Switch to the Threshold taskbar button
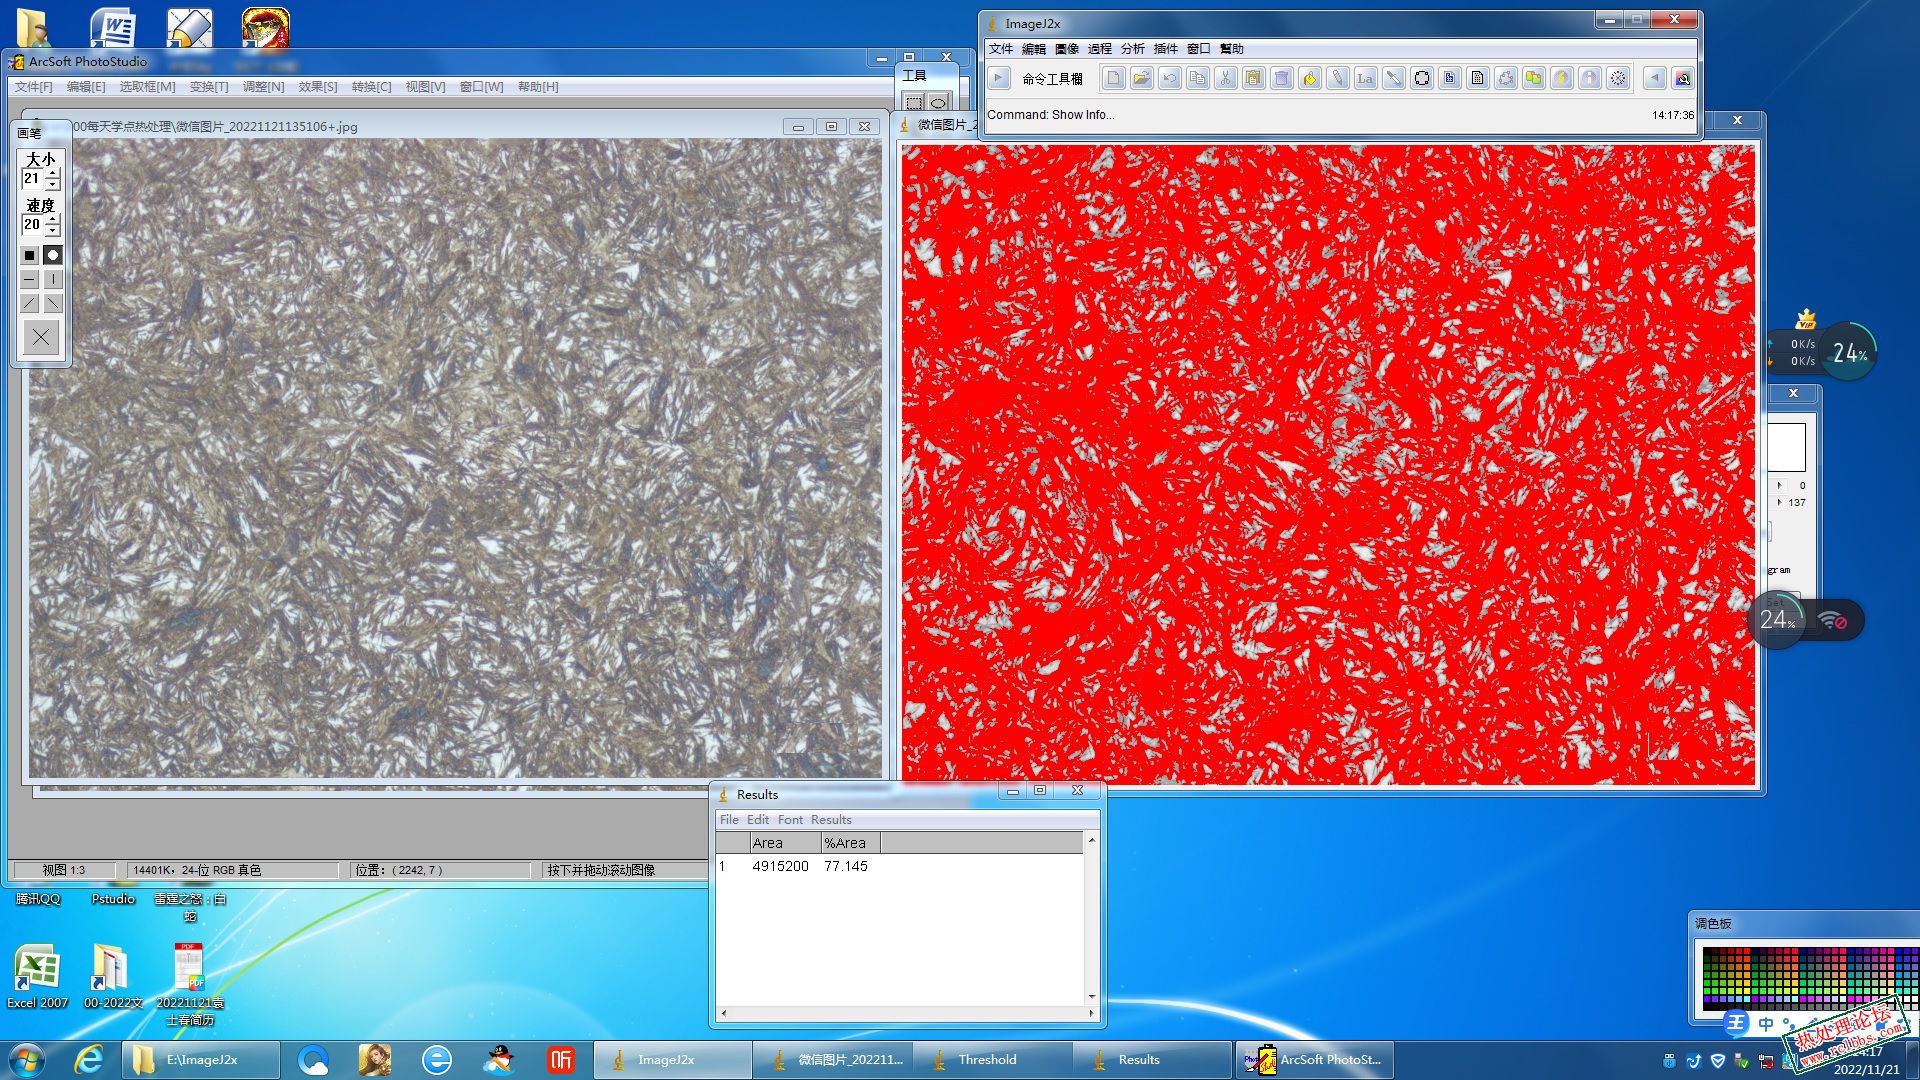The height and width of the screenshot is (1080, 1920). [993, 1060]
